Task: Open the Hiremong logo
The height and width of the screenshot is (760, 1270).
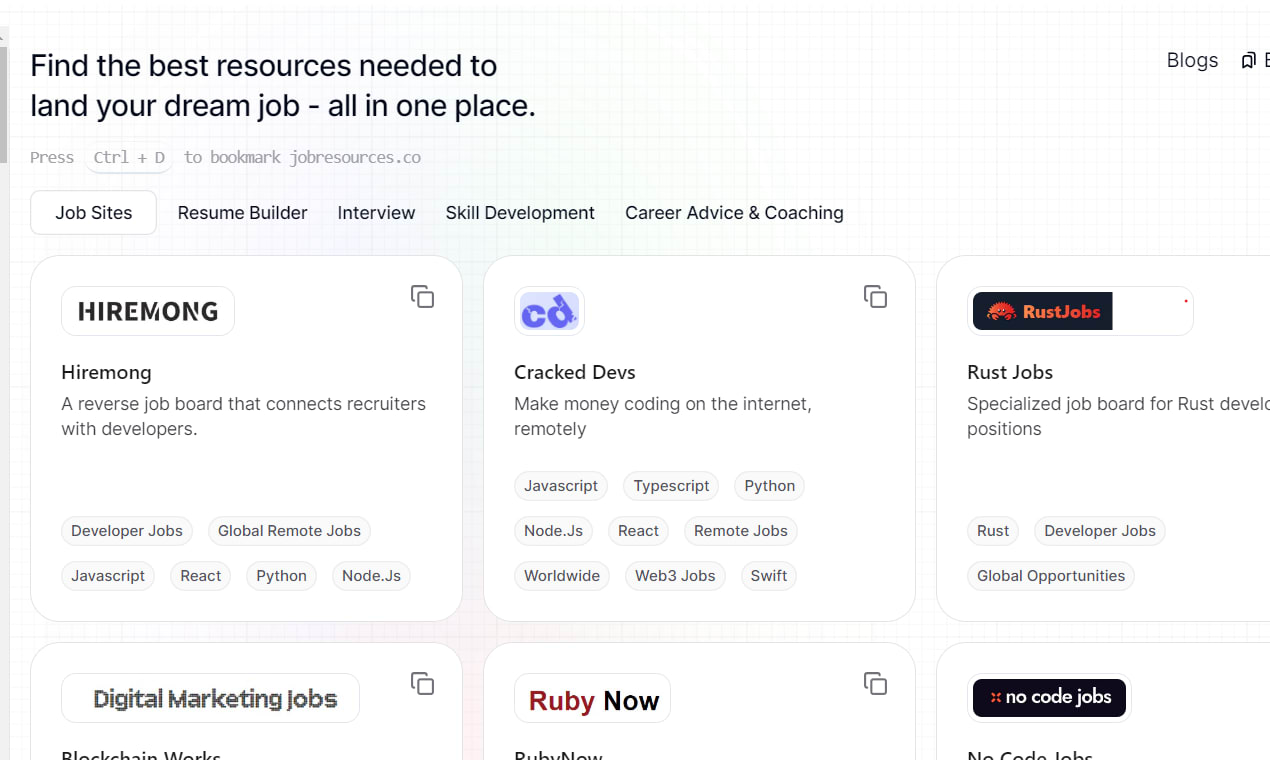Action: [x=148, y=311]
